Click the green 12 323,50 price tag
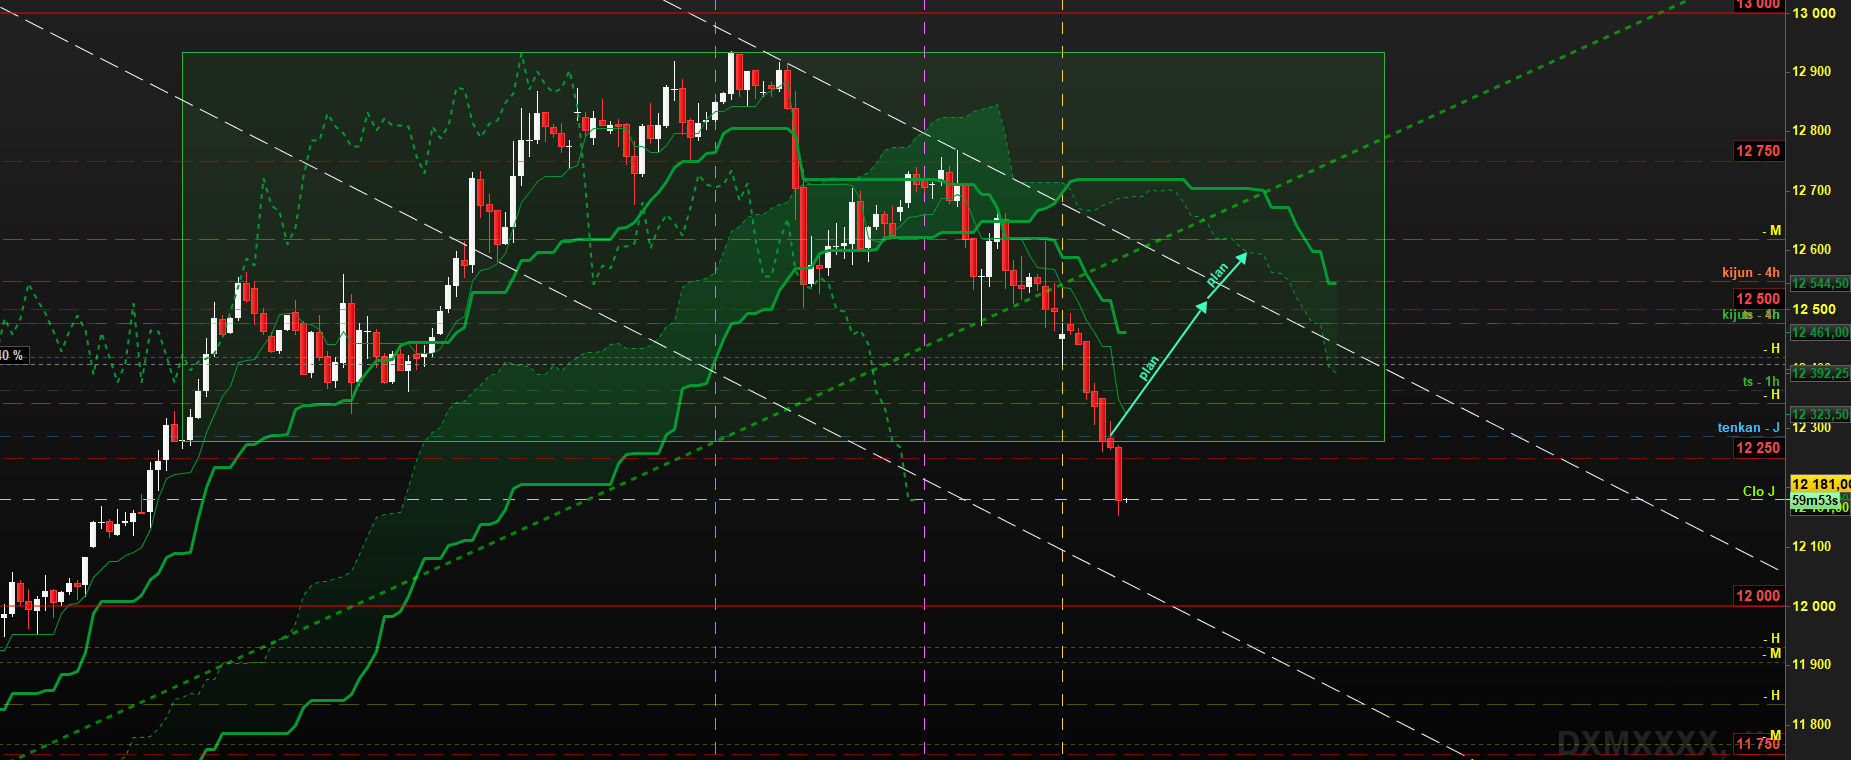The height and width of the screenshot is (760, 1851). click(x=1820, y=414)
